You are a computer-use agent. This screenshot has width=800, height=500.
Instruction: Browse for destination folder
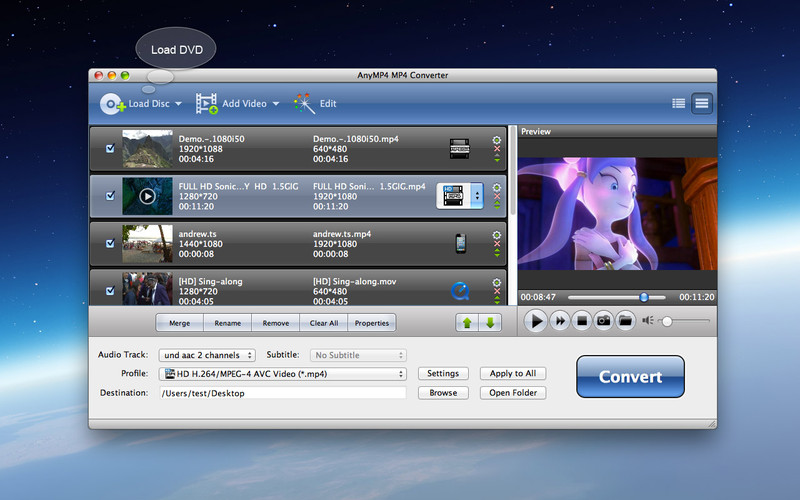coord(443,393)
